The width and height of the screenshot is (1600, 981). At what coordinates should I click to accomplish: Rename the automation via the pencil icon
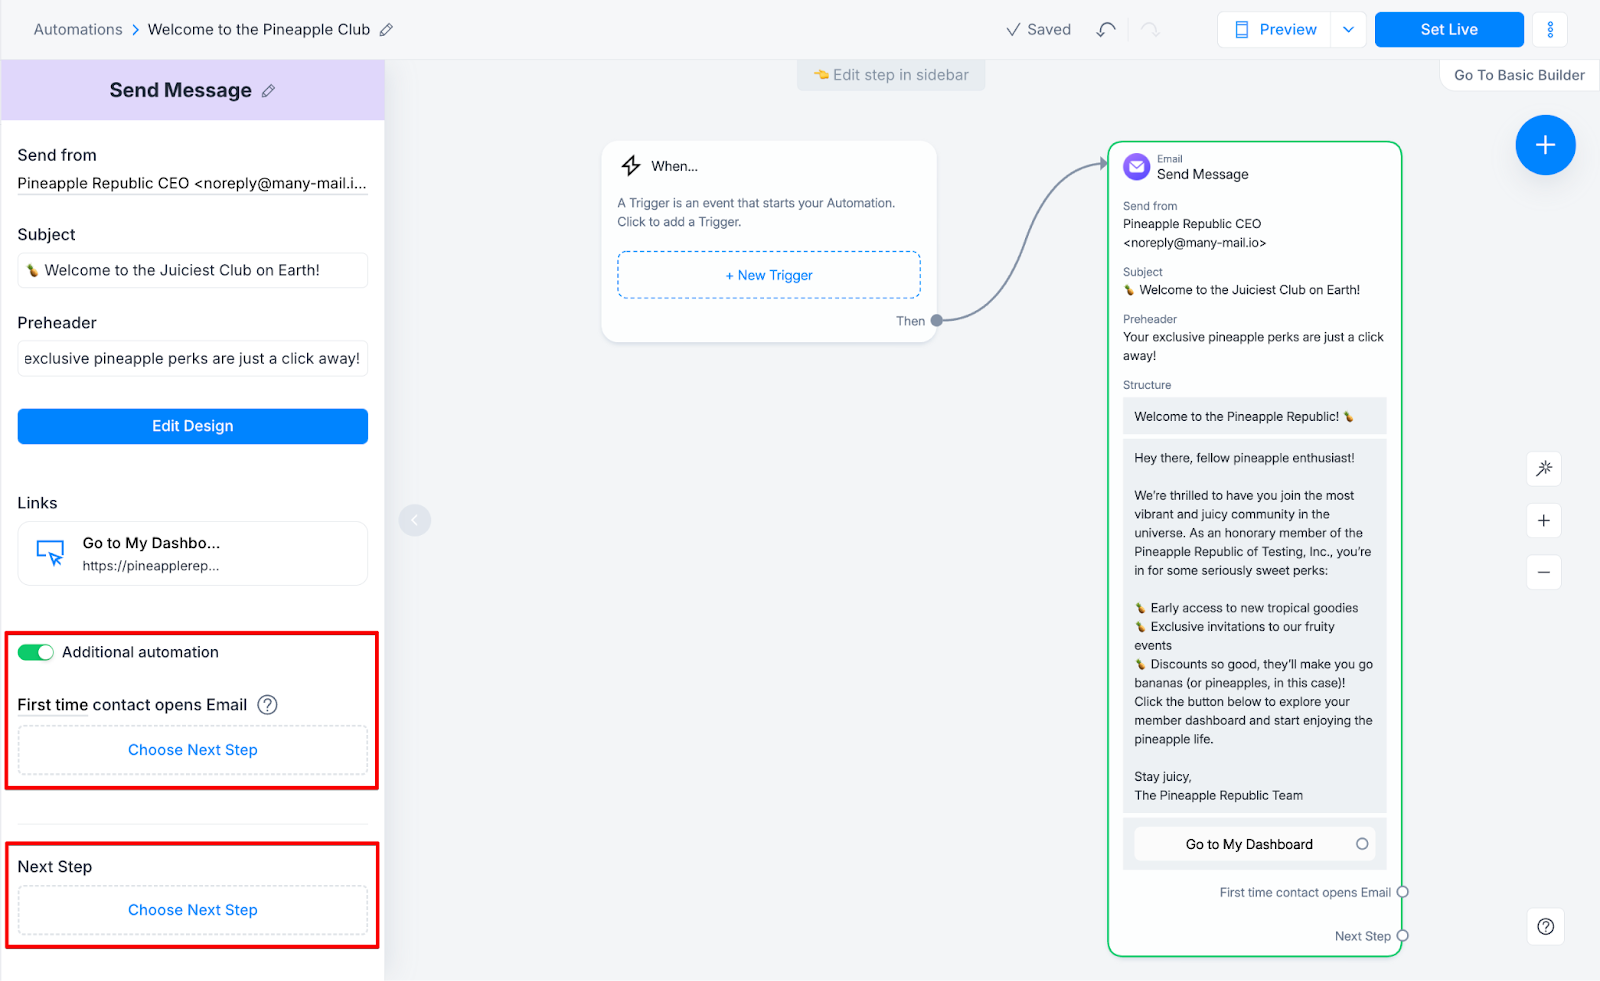pyautogui.click(x=385, y=29)
